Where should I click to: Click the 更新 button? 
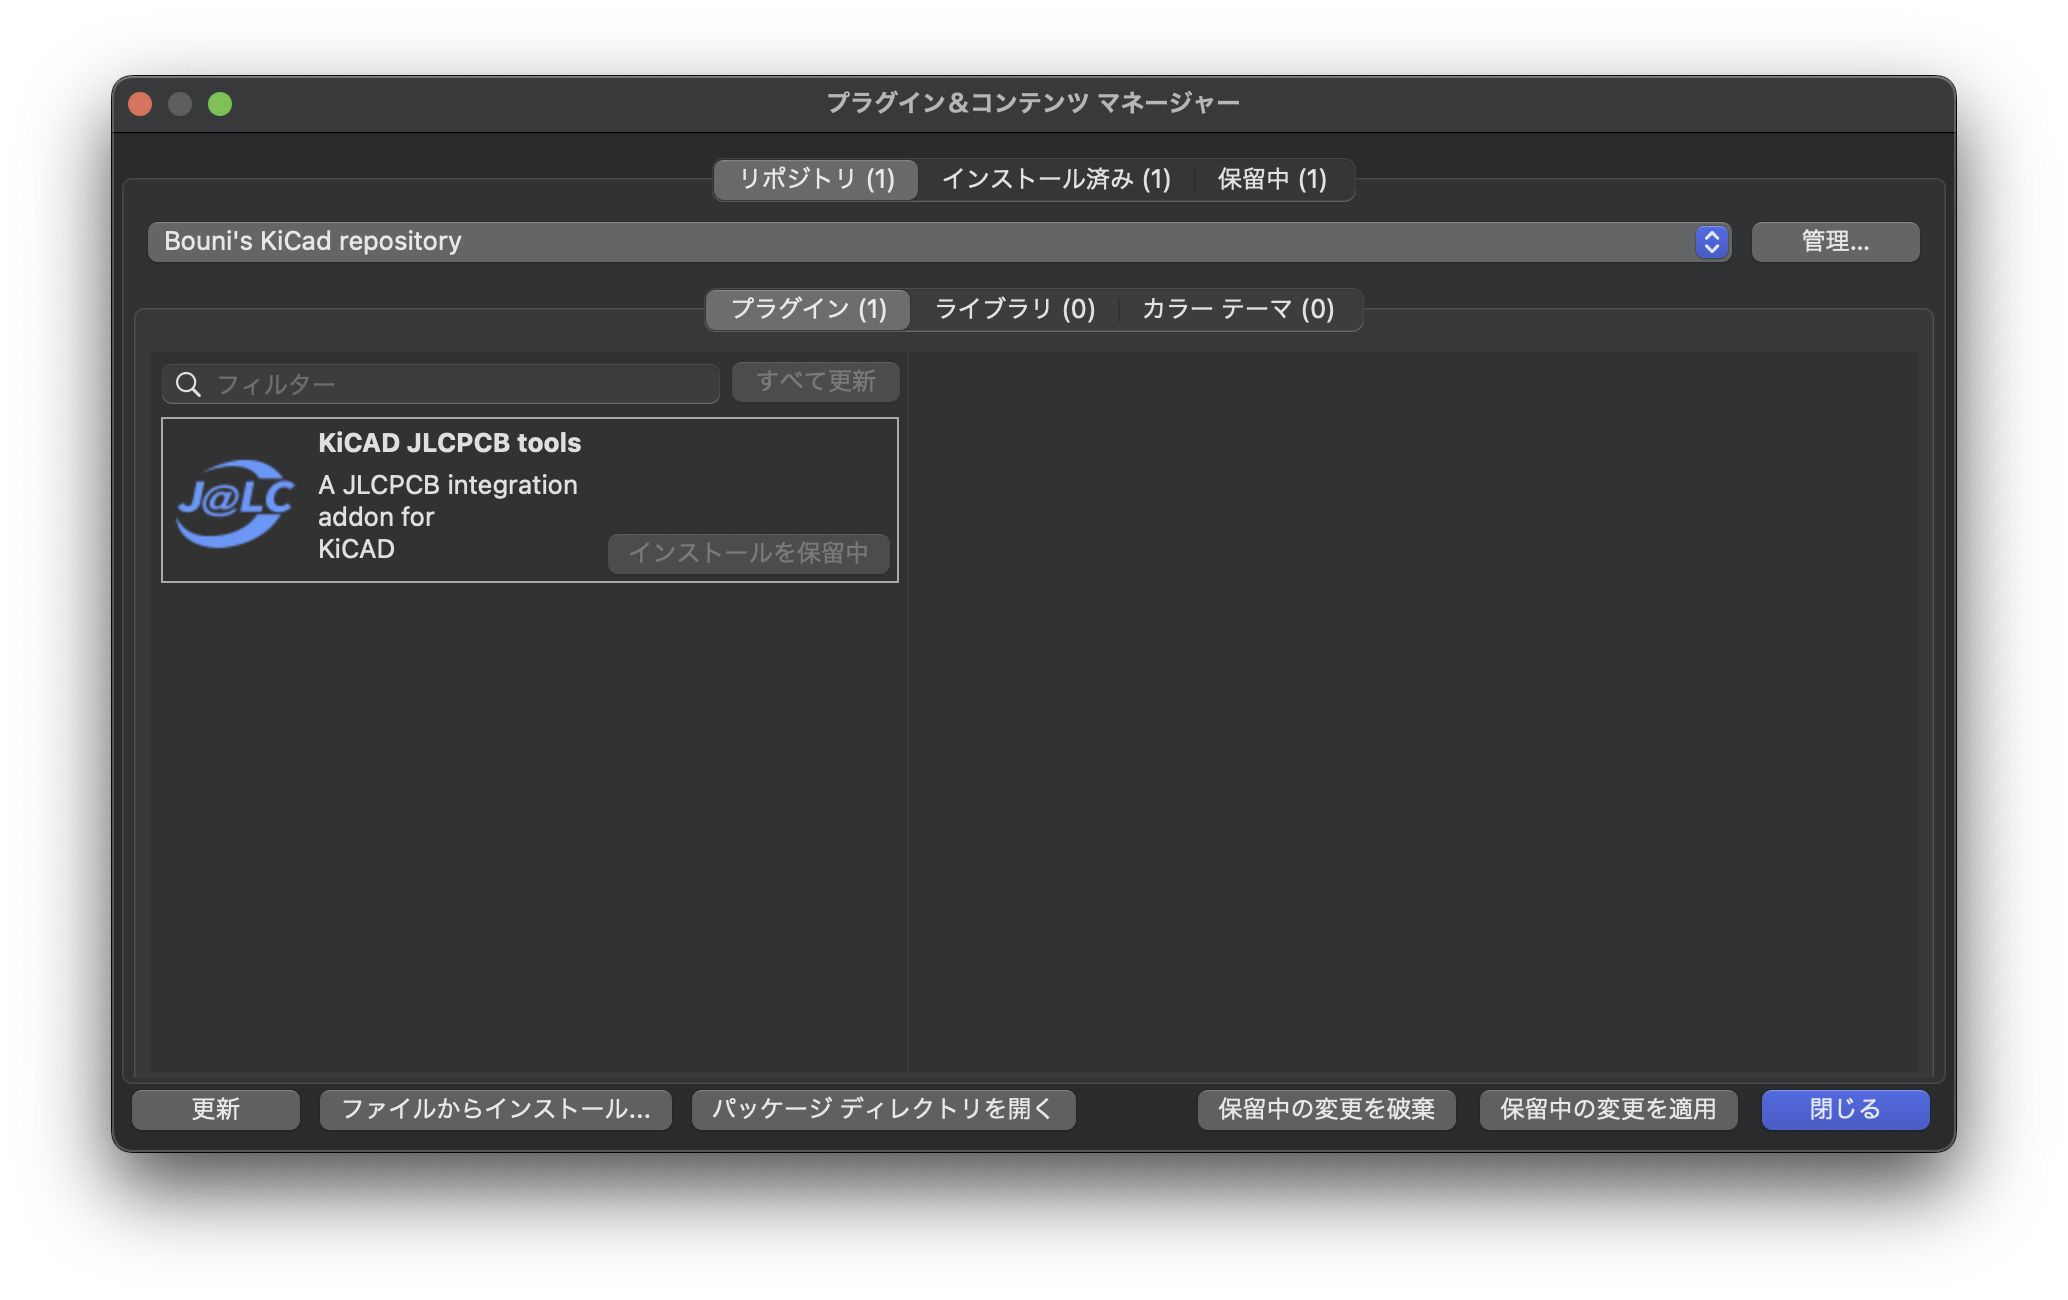216,1109
